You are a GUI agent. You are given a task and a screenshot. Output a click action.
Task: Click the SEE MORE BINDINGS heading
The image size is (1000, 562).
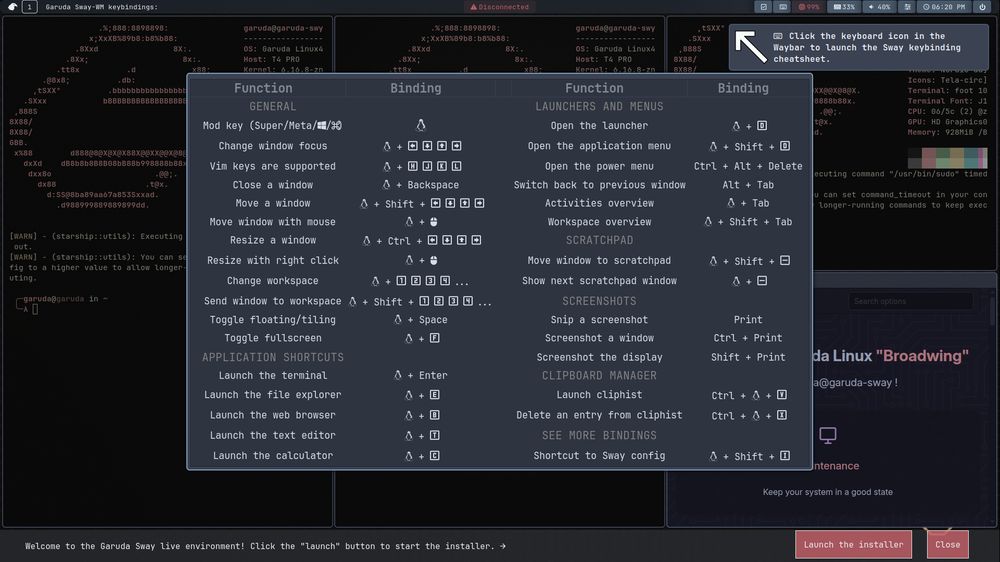pyautogui.click(x=599, y=436)
